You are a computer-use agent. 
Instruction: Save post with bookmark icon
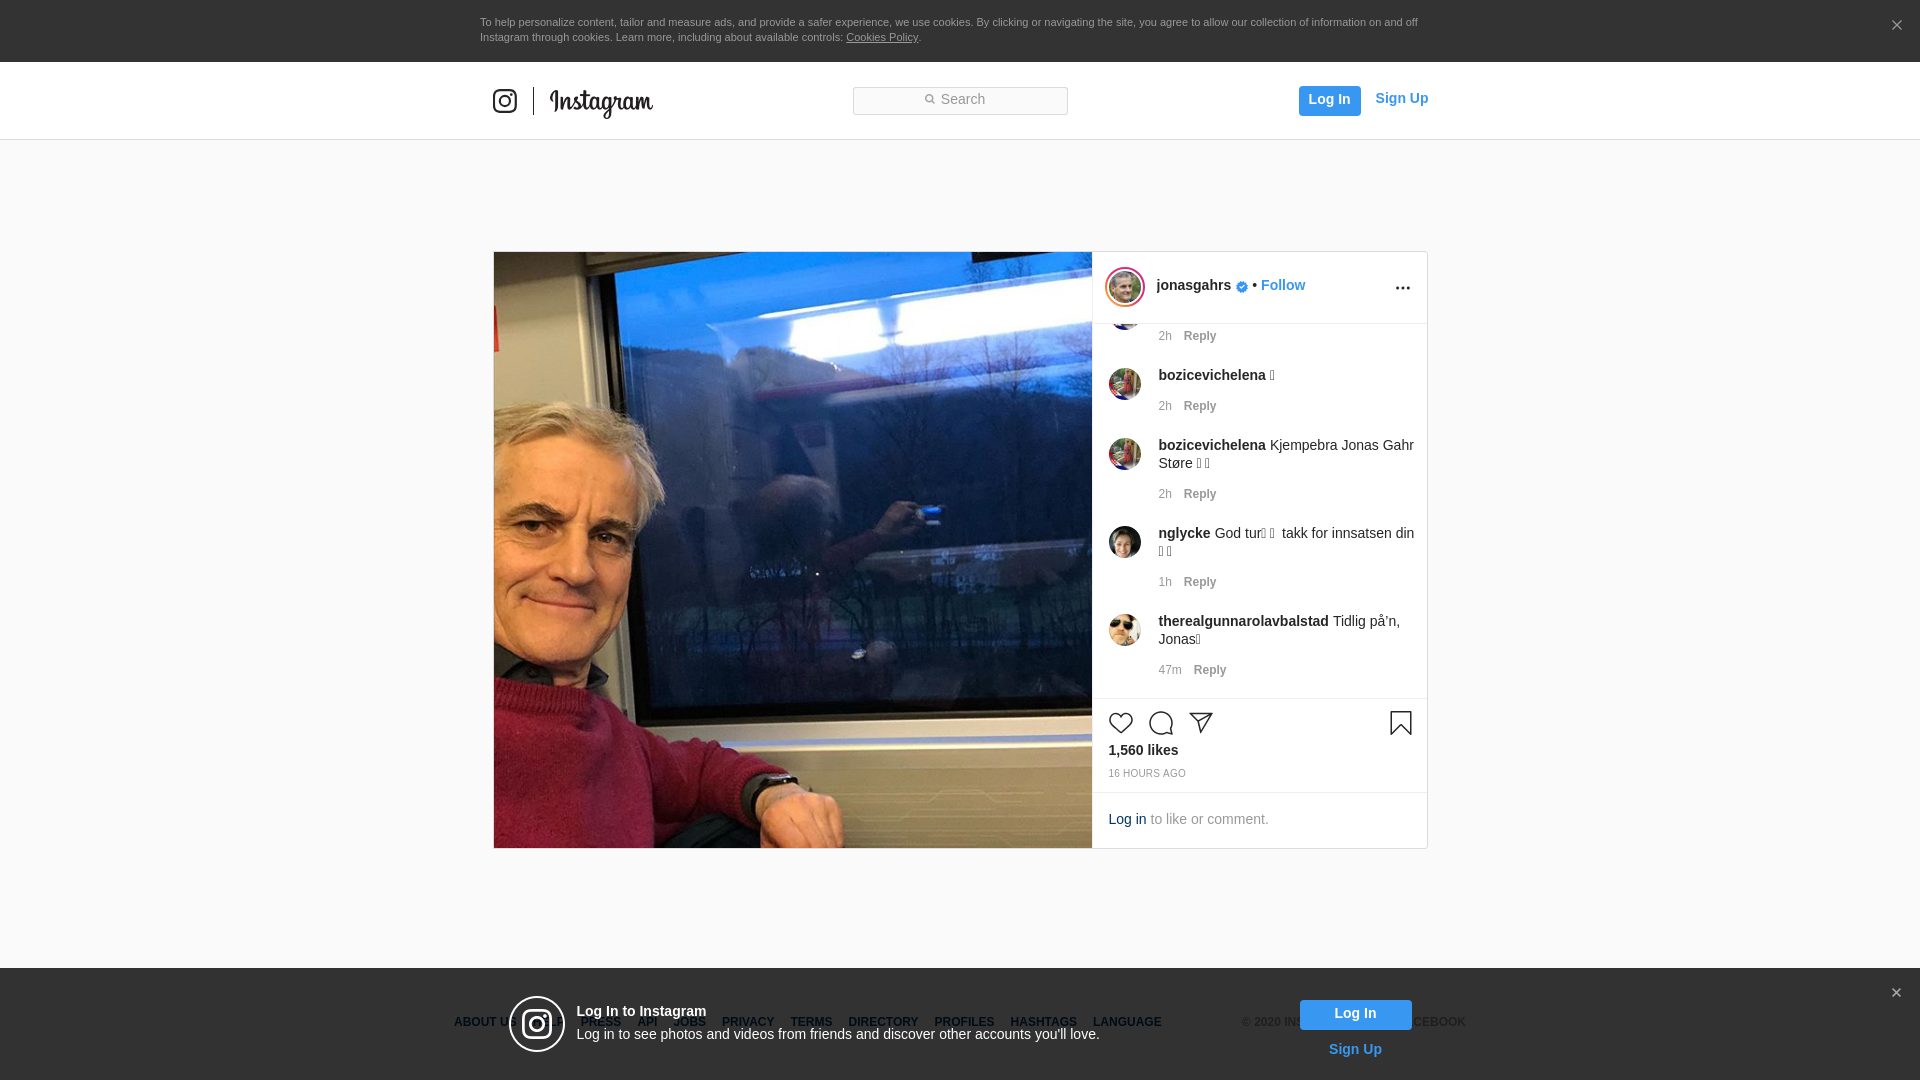point(1400,723)
